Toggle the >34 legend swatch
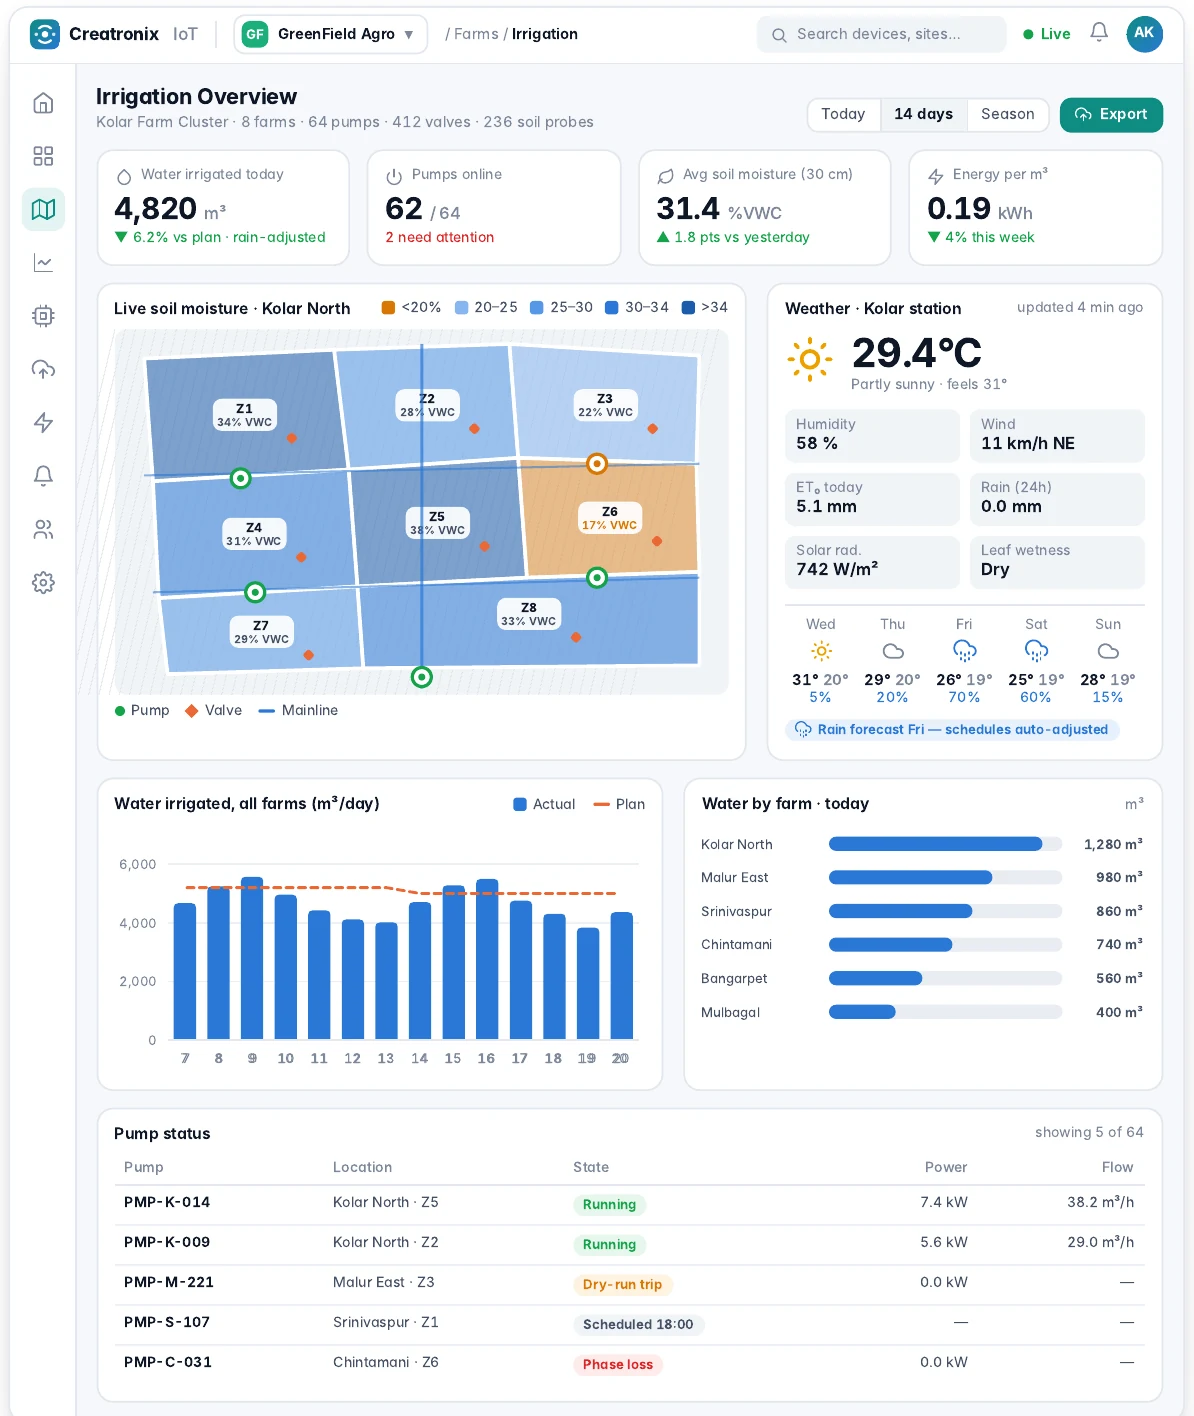The image size is (1194, 1416). (688, 308)
